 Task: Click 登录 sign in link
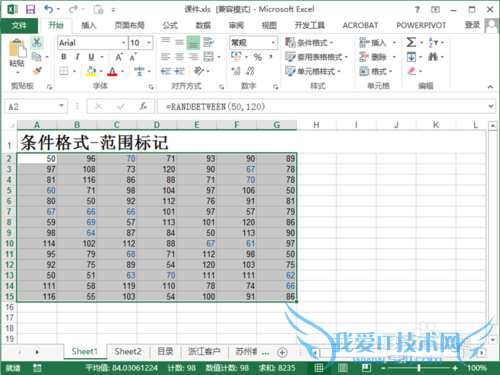(x=472, y=25)
